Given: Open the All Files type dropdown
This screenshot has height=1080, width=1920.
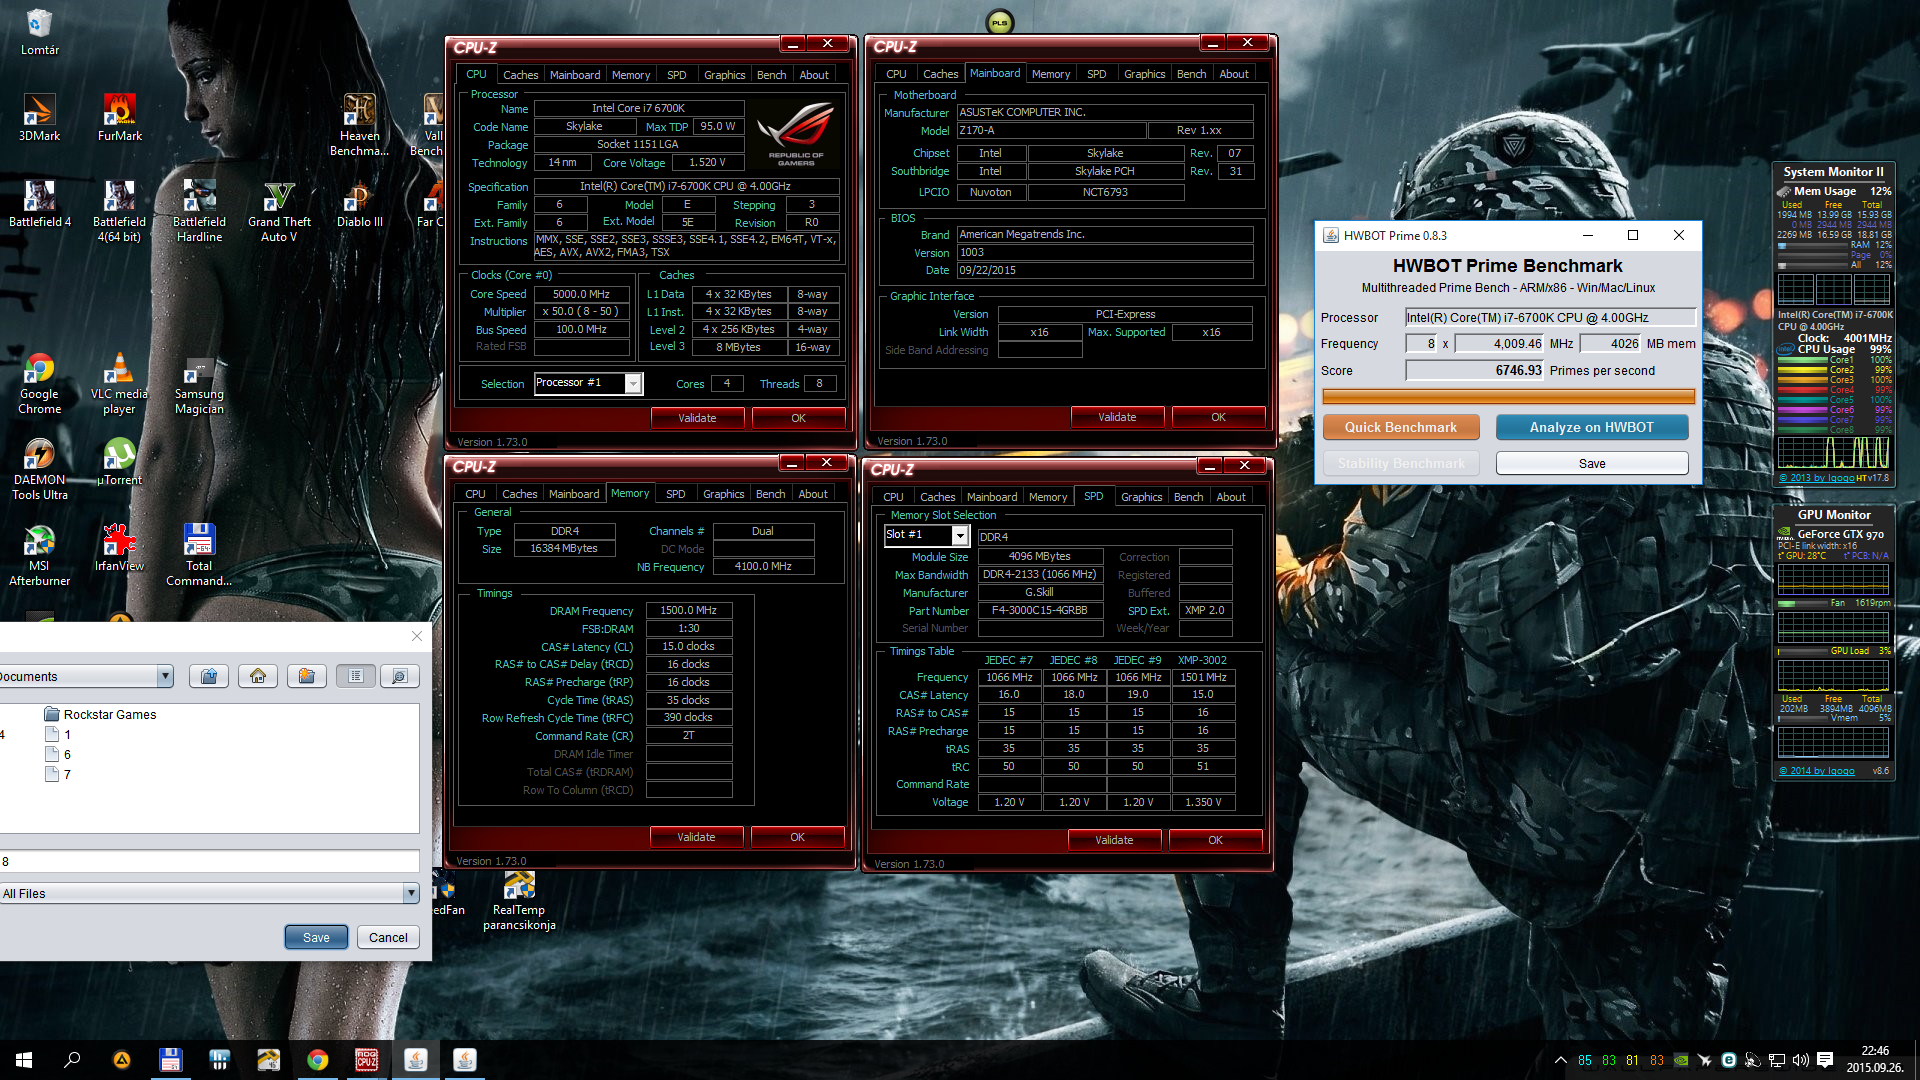Looking at the screenshot, I should pos(410,894).
